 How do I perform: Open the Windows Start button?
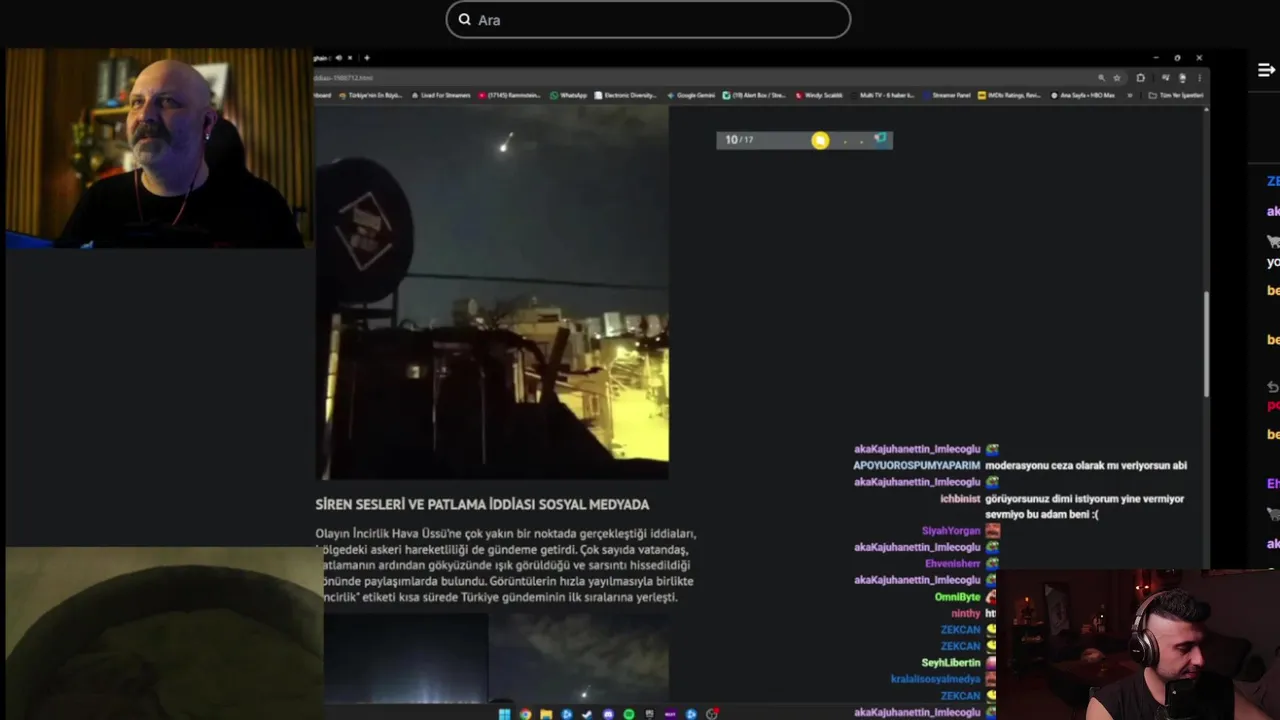coord(504,713)
